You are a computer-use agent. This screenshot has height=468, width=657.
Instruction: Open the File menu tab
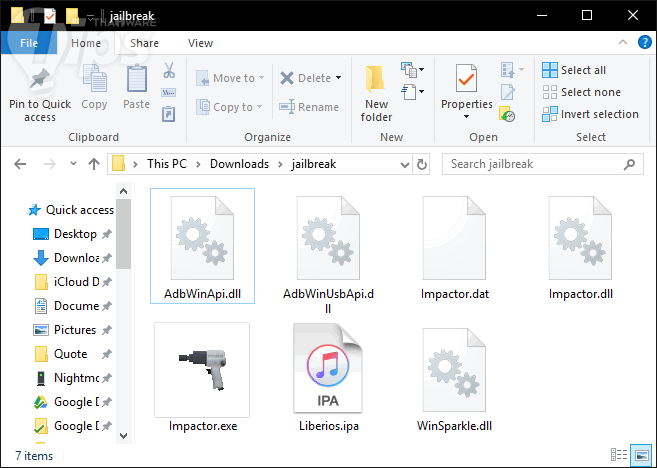[28, 43]
